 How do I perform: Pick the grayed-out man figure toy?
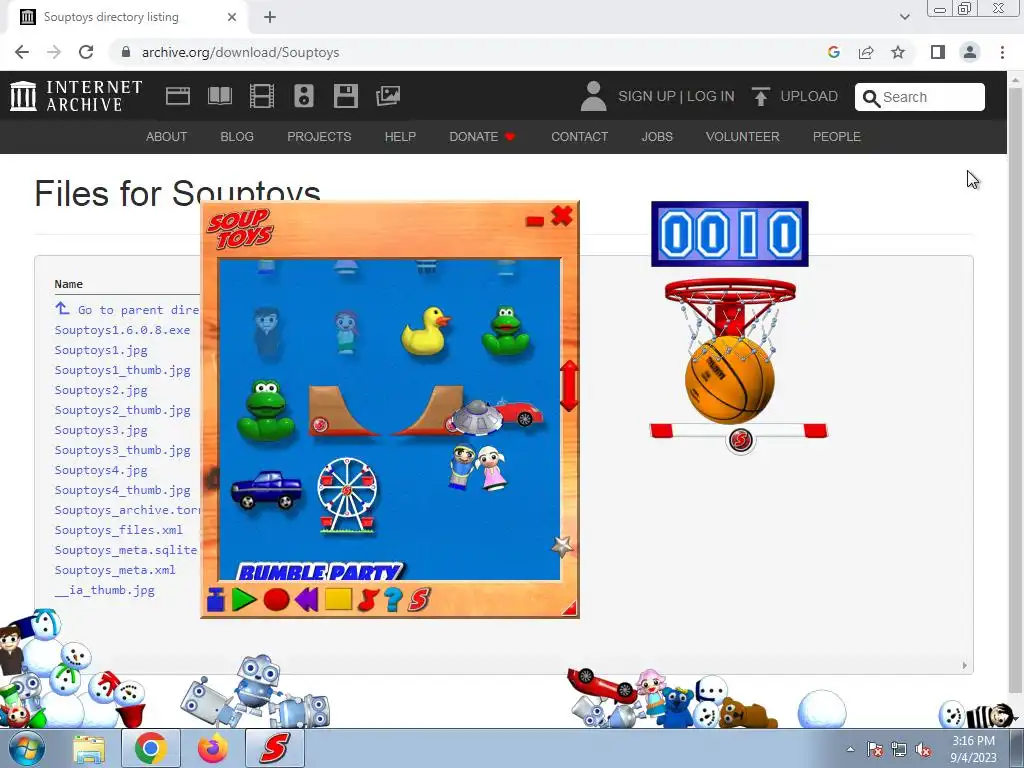(x=267, y=333)
